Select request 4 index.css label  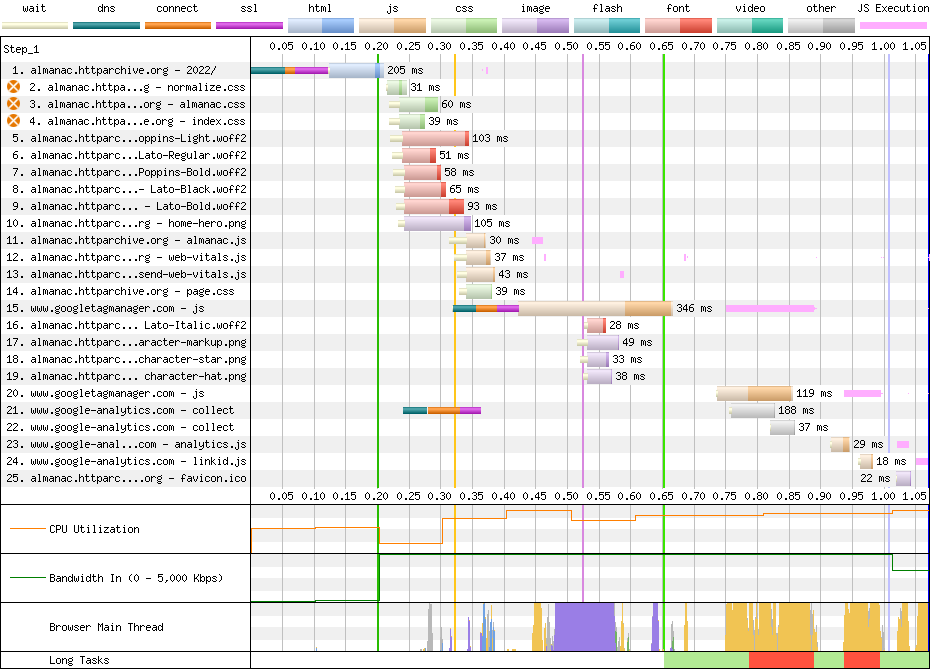137,121
